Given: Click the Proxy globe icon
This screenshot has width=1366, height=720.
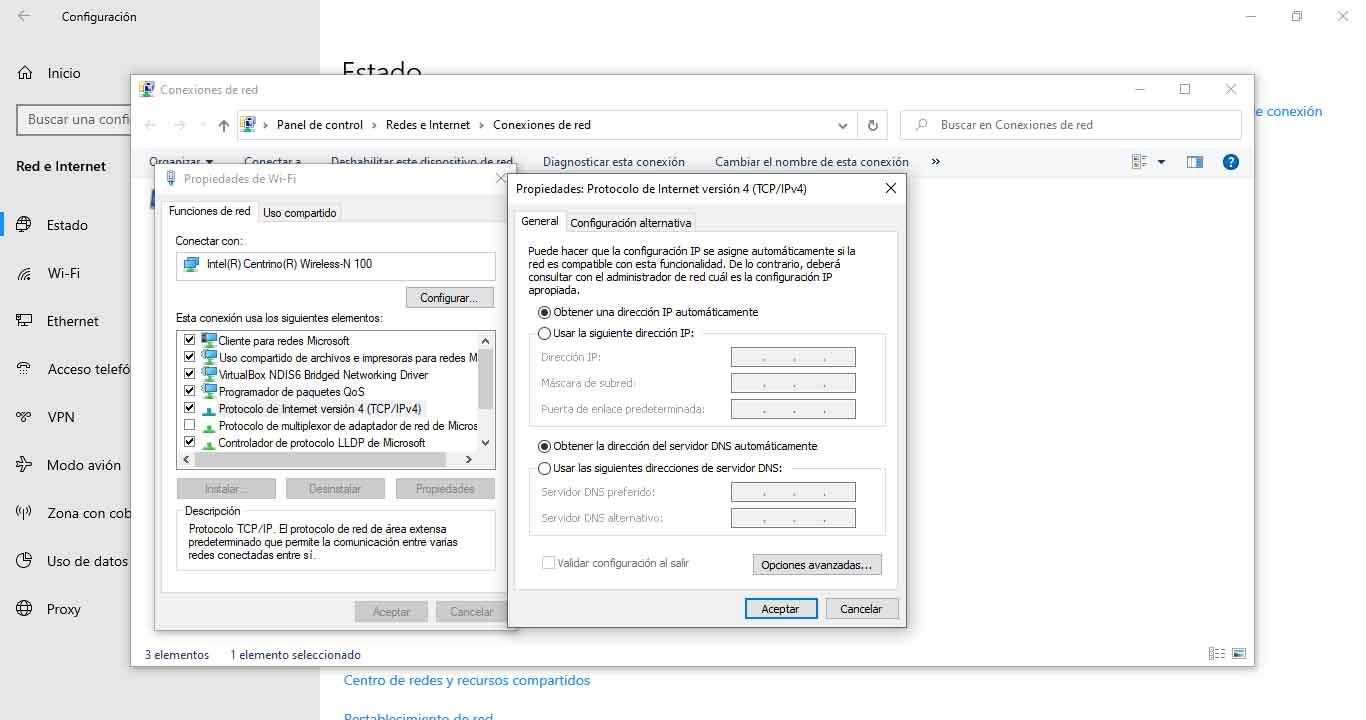Looking at the screenshot, I should pos(25,609).
